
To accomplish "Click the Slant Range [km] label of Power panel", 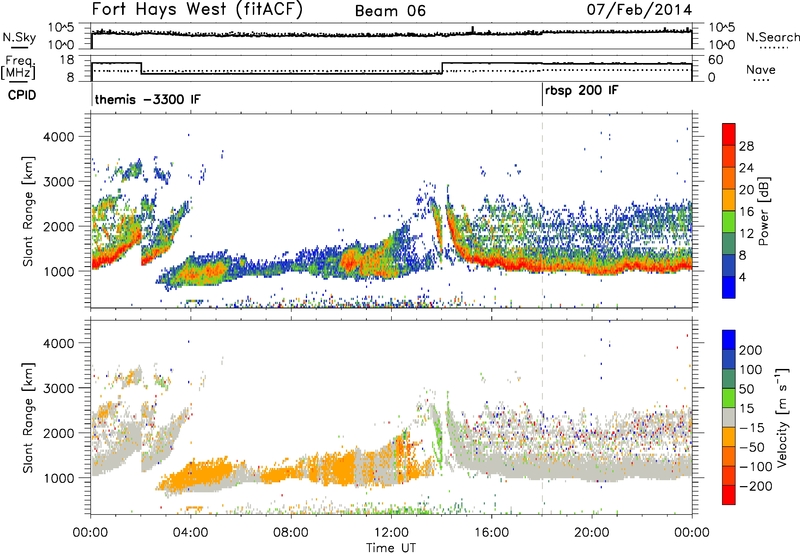I will click(28, 211).
